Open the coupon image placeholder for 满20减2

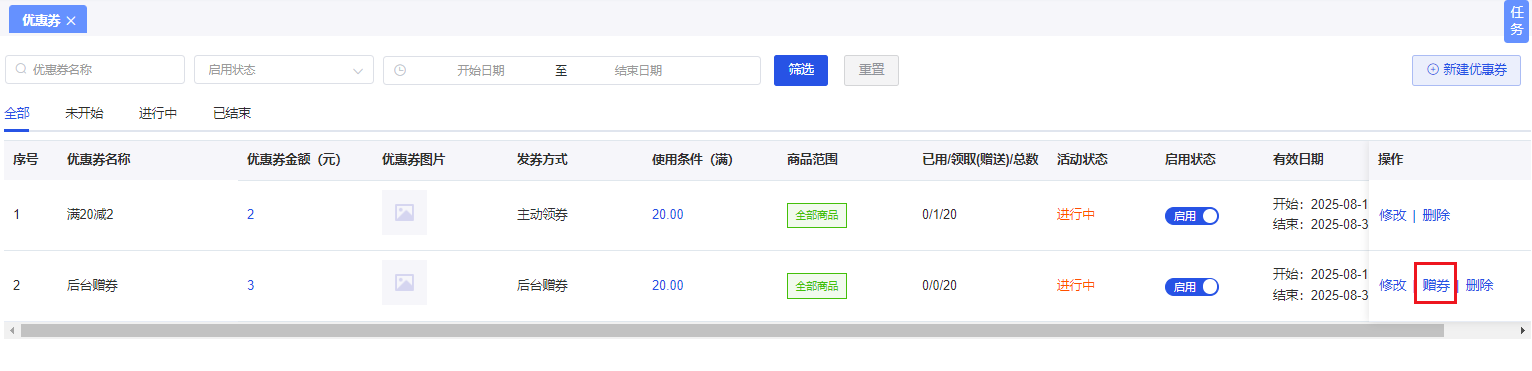click(404, 212)
